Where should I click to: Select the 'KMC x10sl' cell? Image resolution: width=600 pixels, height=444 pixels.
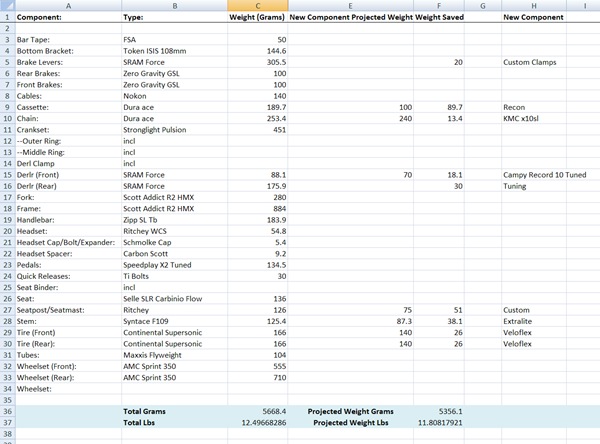tap(534, 119)
